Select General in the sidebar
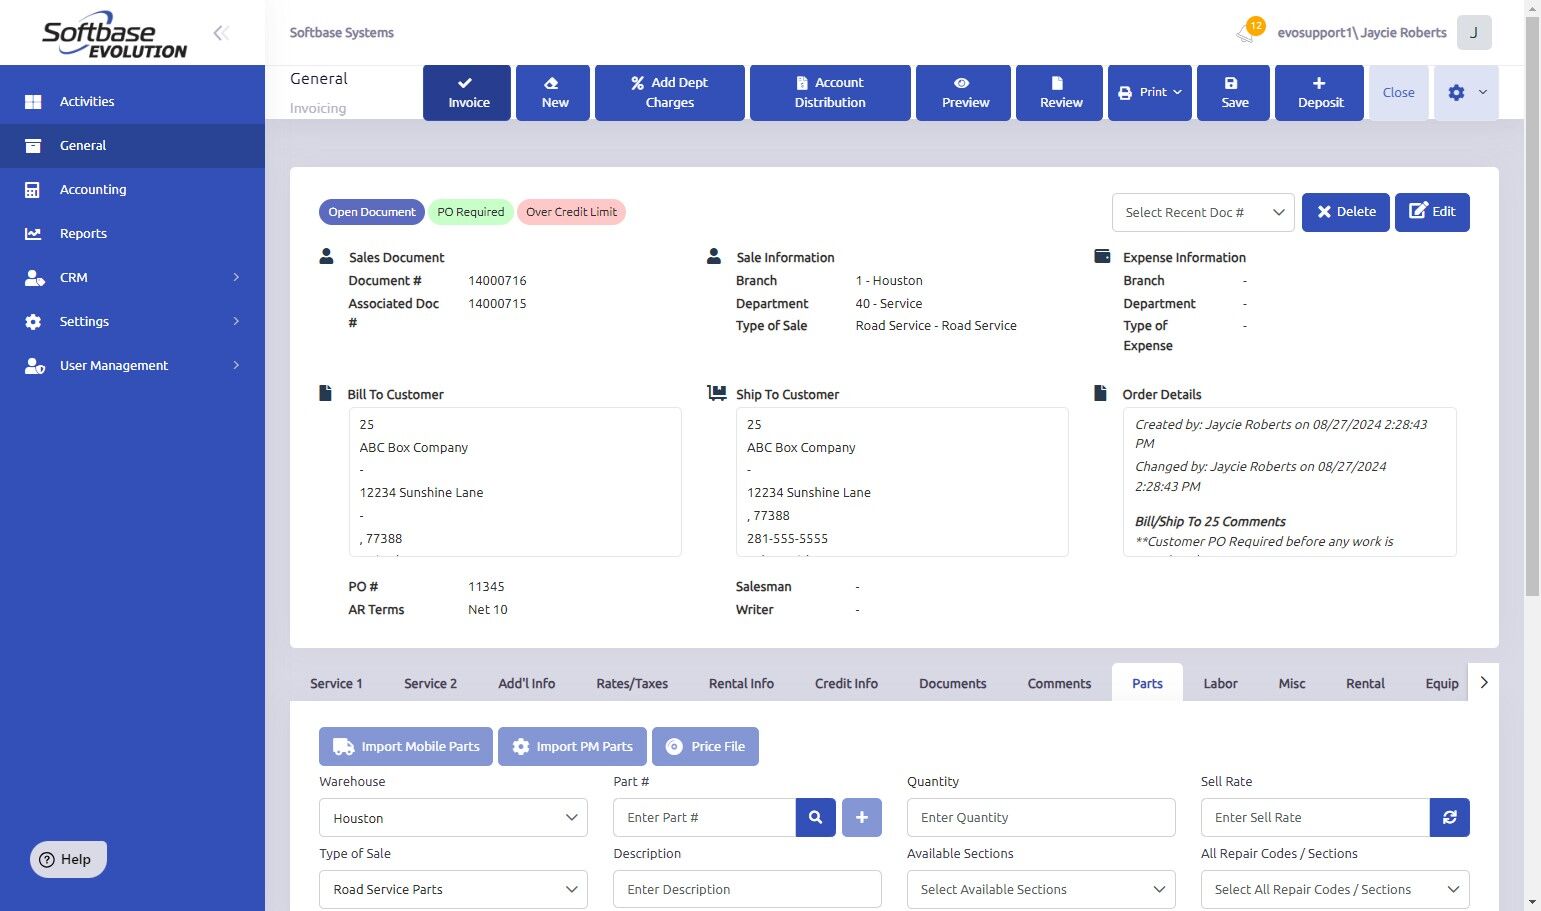 (132, 145)
